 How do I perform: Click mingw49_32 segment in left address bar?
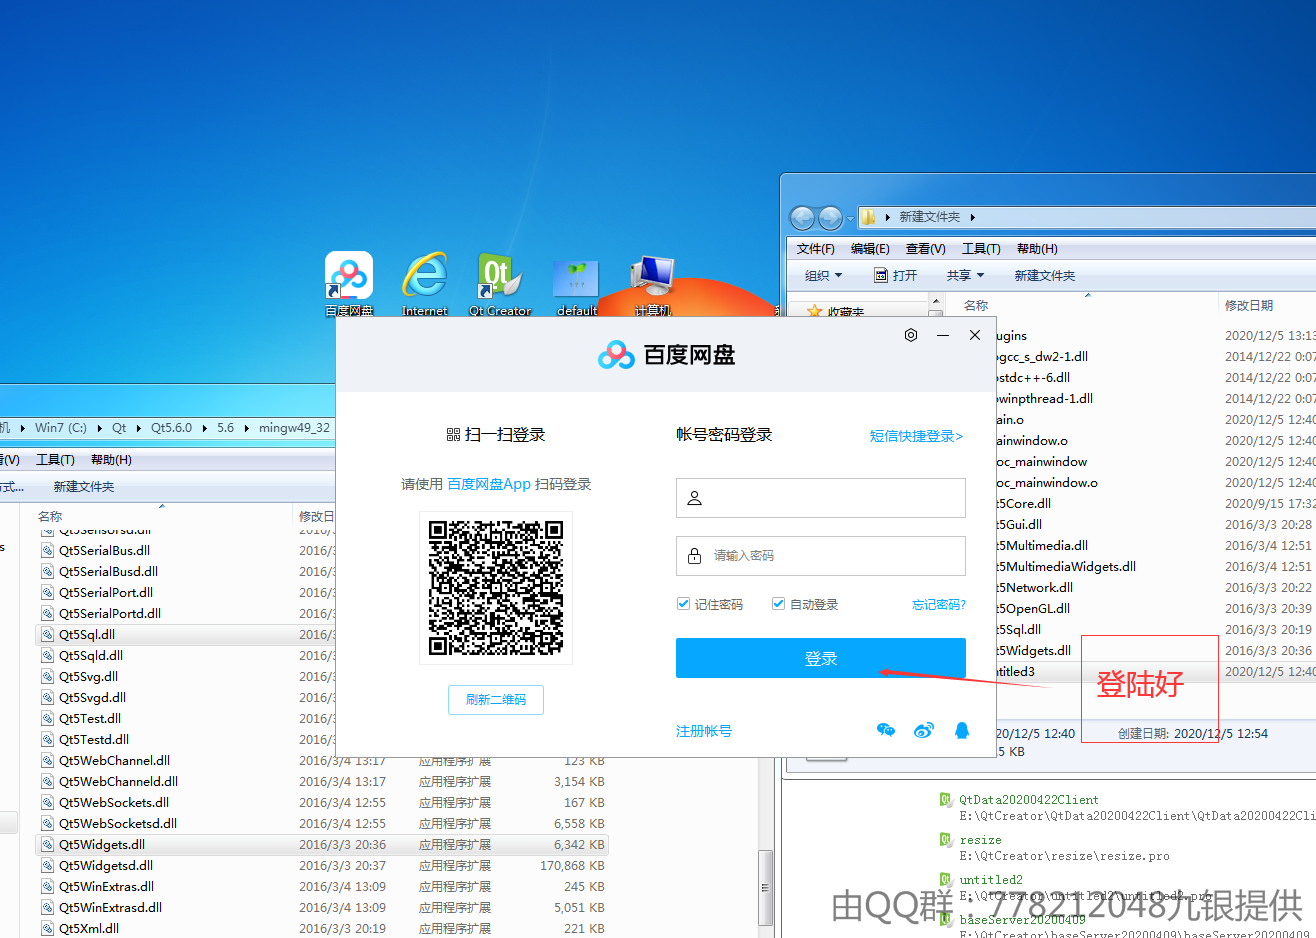294,428
